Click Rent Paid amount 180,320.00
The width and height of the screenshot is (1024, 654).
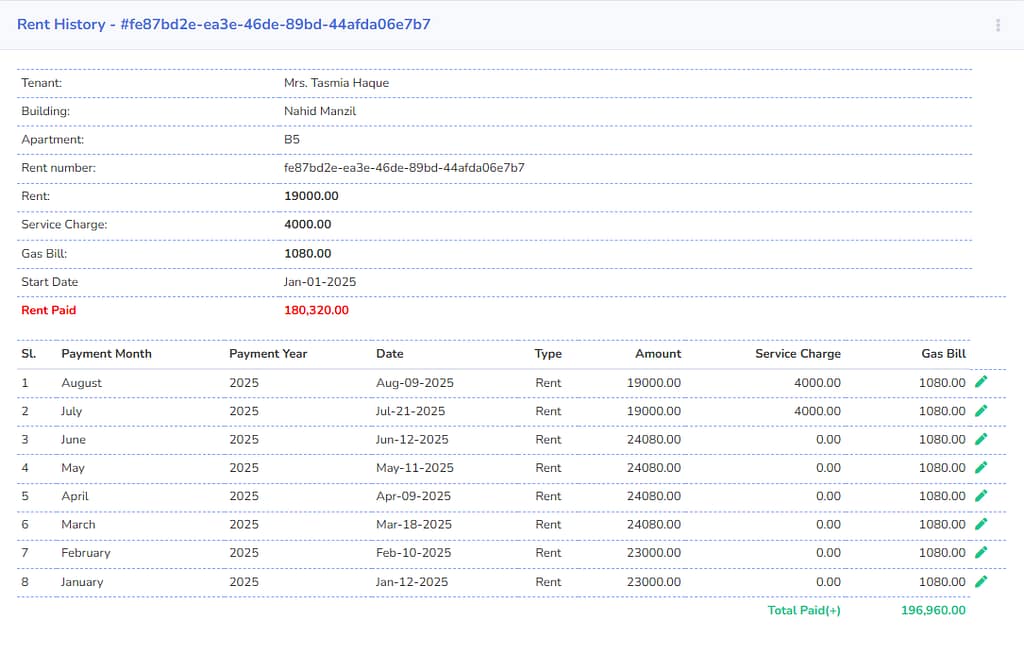click(x=316, y=310)
